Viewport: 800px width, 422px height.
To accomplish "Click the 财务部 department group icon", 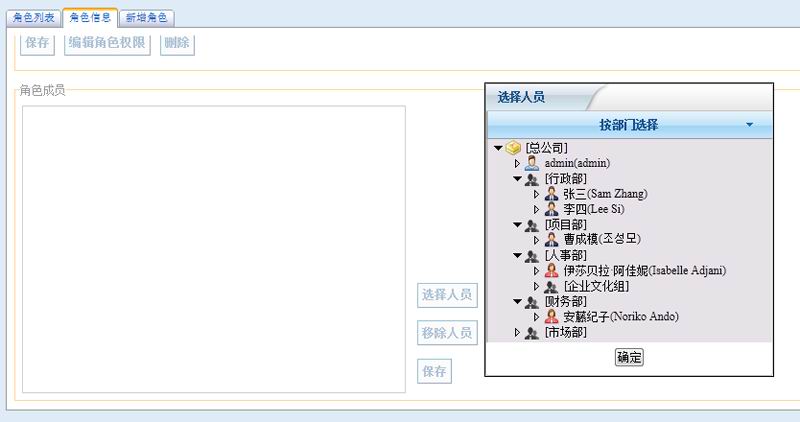I will coord(532,302).
